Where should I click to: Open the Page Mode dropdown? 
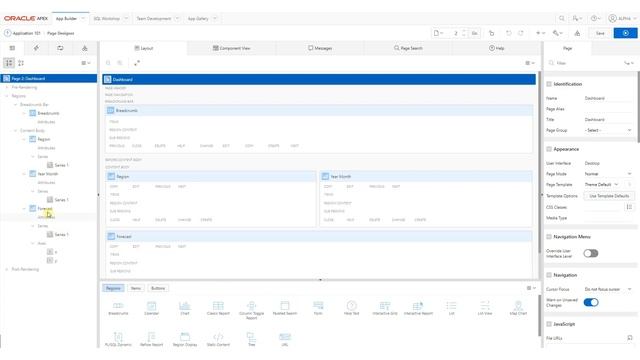[x=608, y=174]
